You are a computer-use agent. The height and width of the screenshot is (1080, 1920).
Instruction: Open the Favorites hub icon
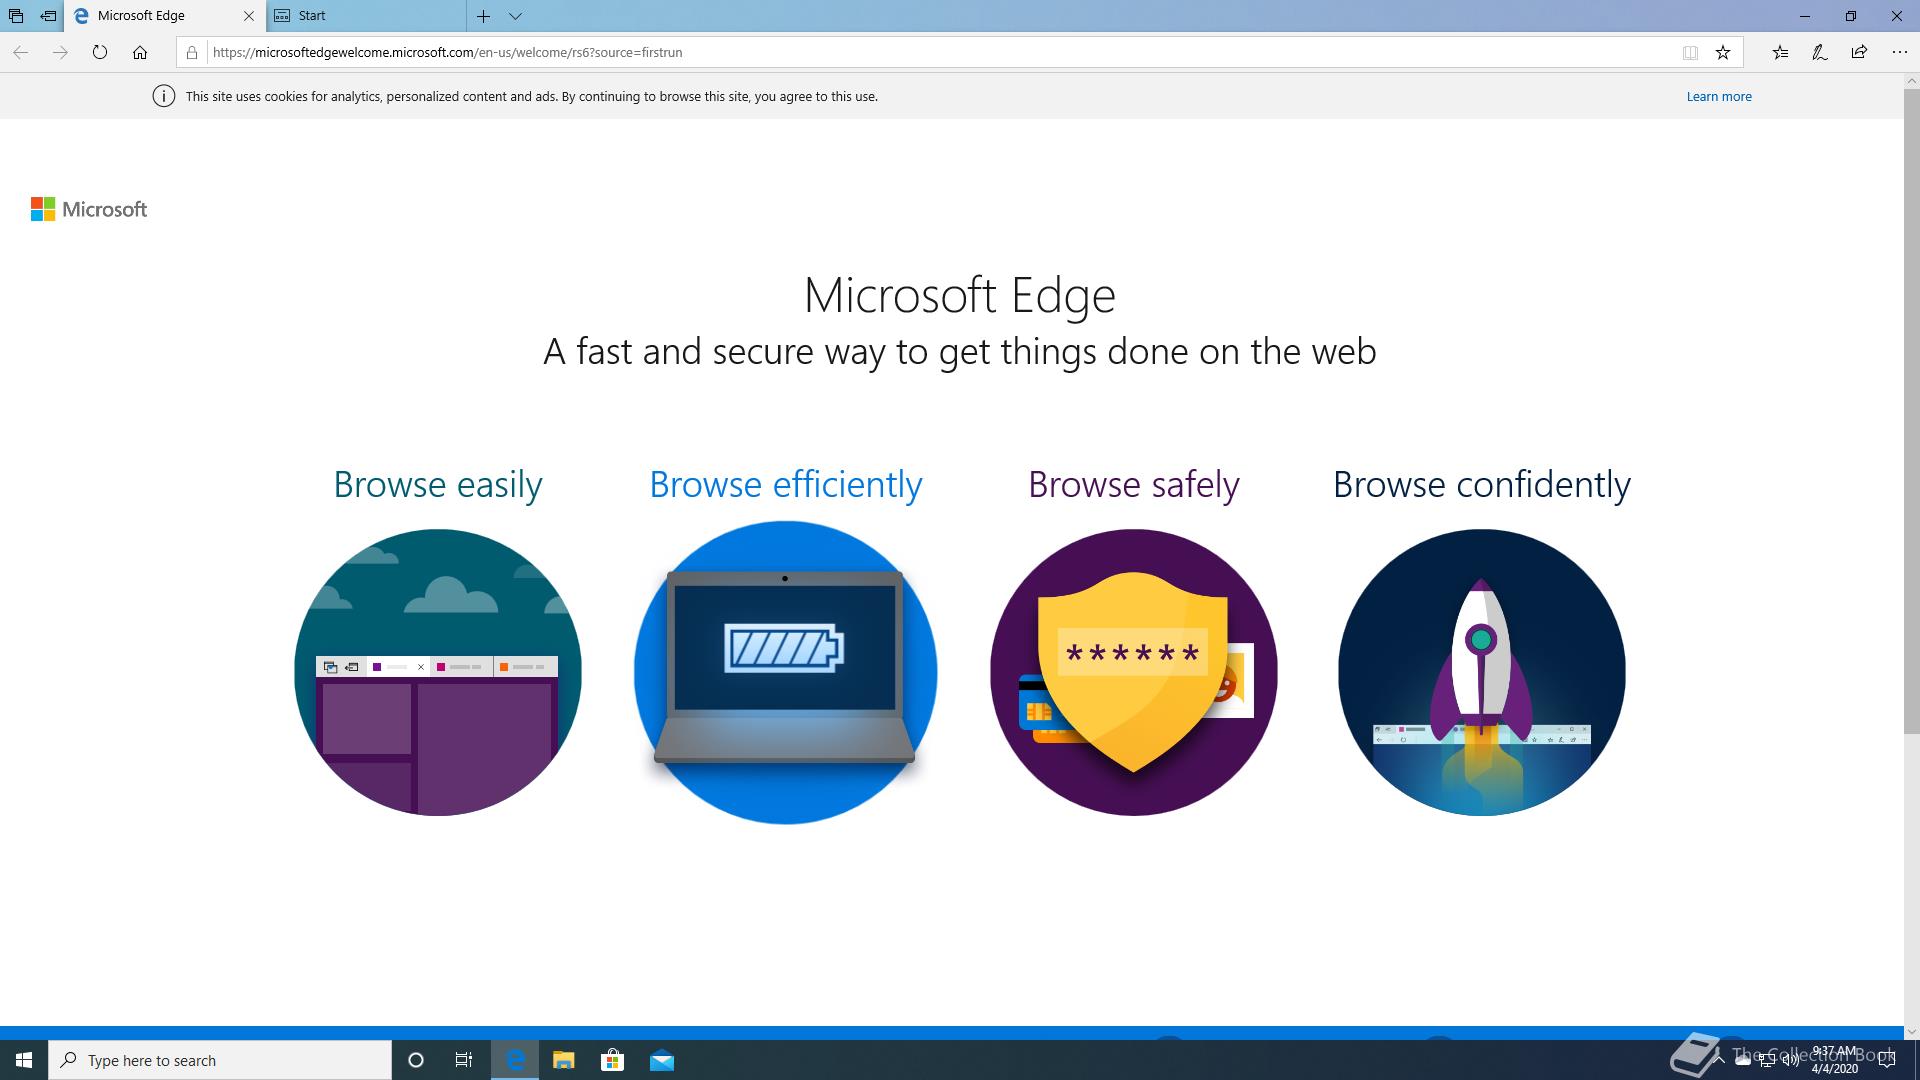pos(1780,52)
